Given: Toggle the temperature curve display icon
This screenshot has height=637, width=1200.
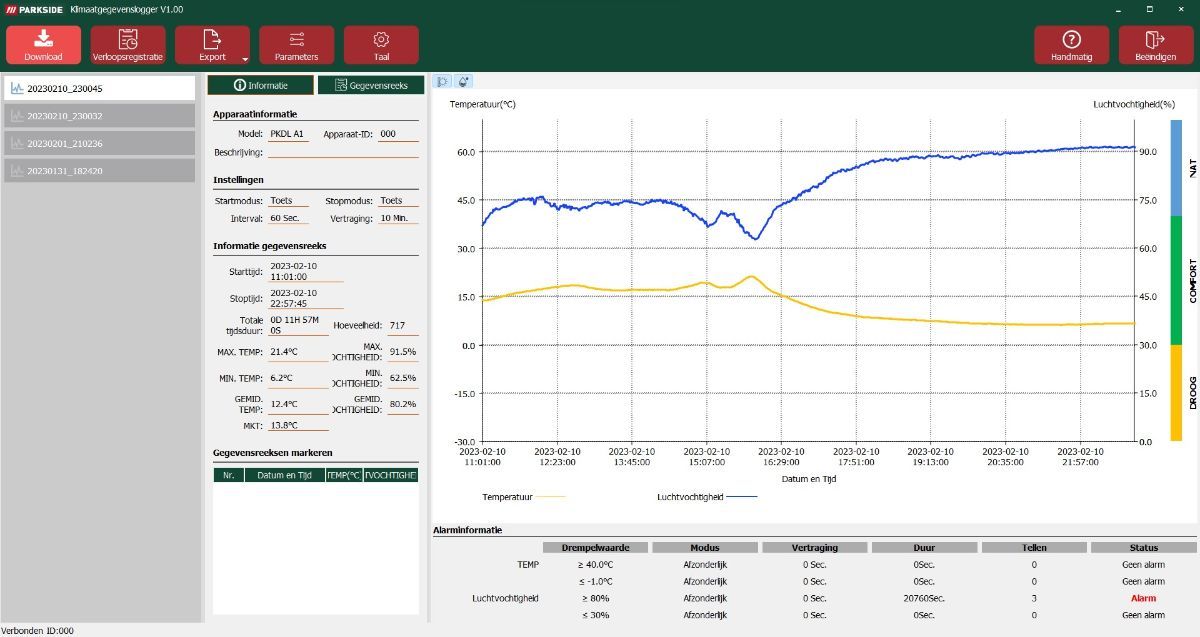Looking at the screenshot, I should point(441,82).
